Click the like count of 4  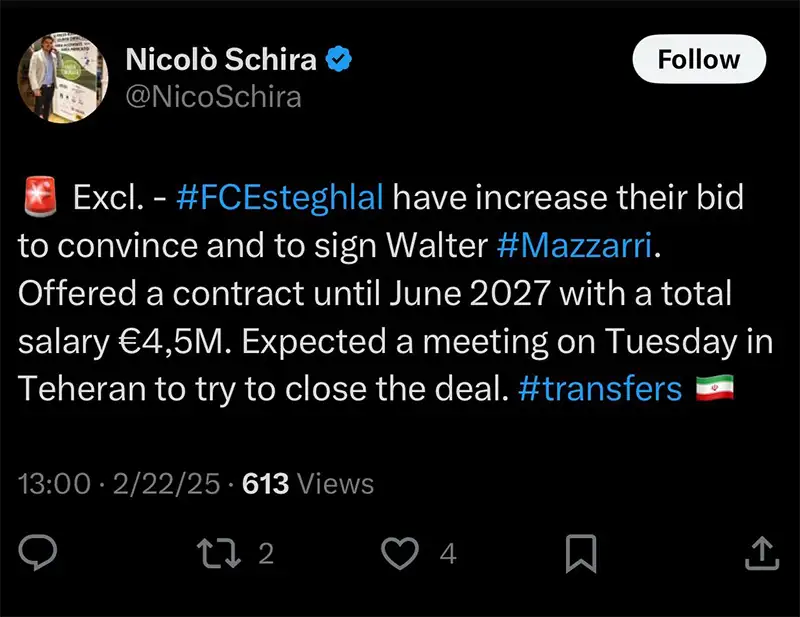449,553
